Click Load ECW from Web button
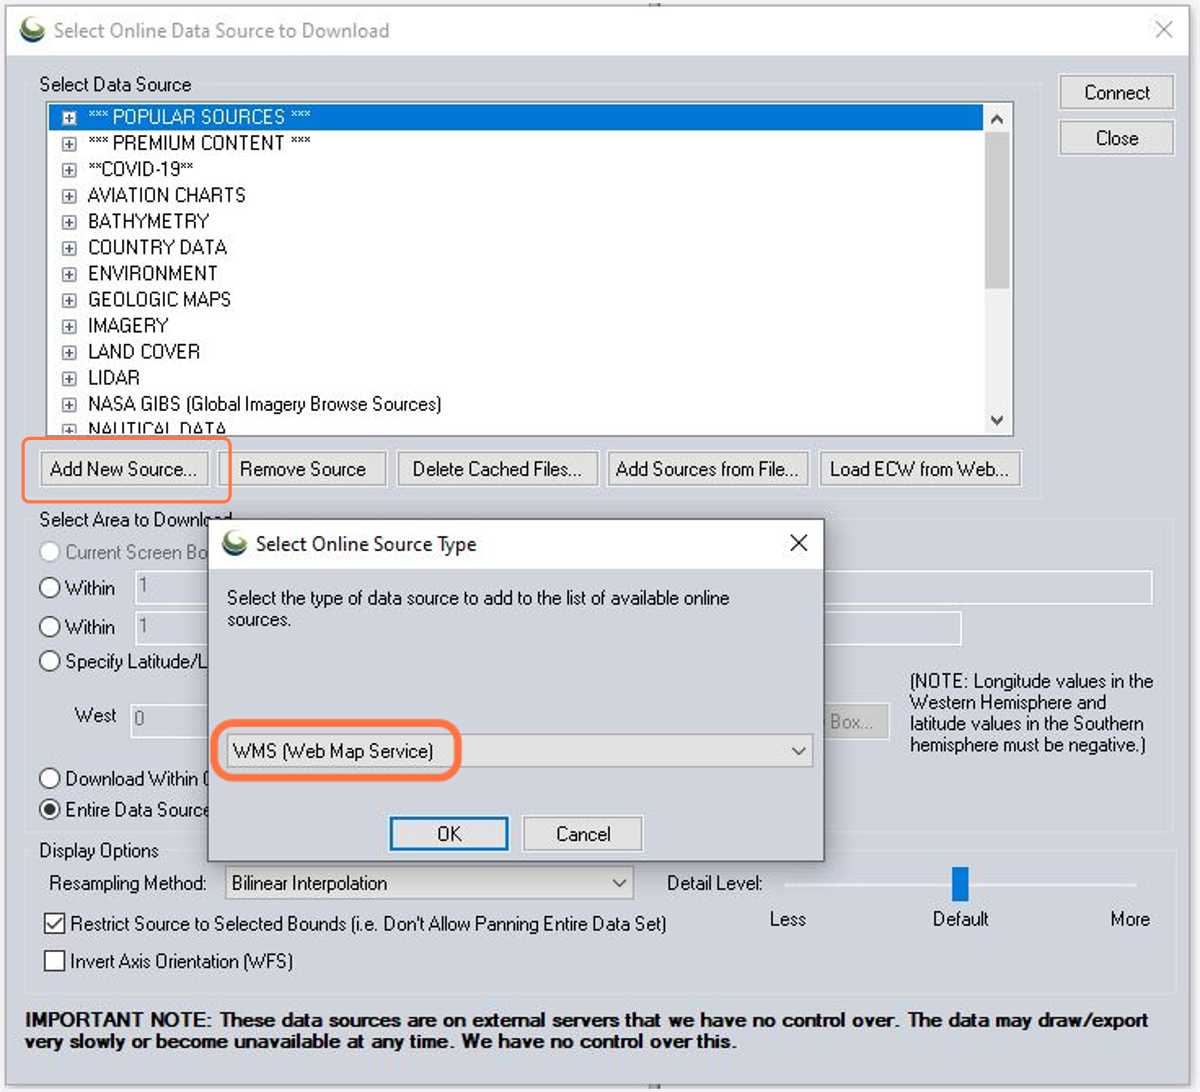The height and width of the screenshot is (1092, 1200). coord(920,469)
